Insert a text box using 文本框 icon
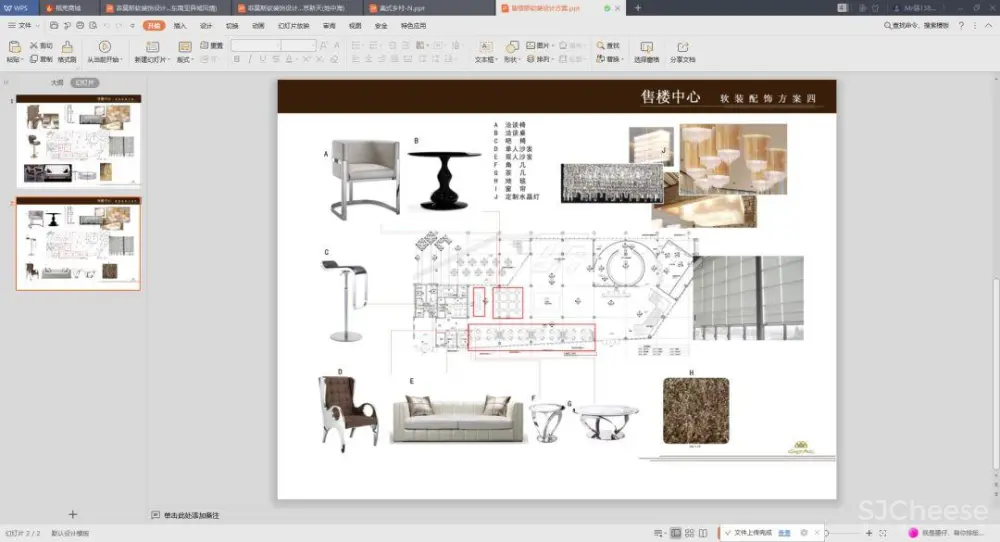The height and width of the screenshot is (542, 1000). tap(485, 47)
